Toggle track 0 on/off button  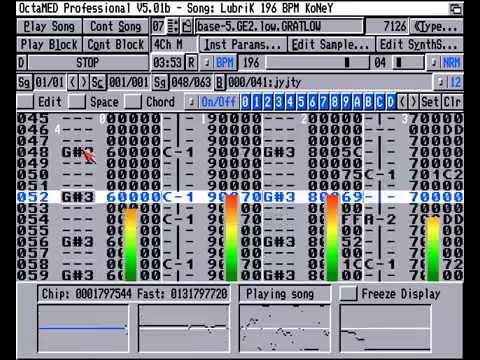point(245,102)
